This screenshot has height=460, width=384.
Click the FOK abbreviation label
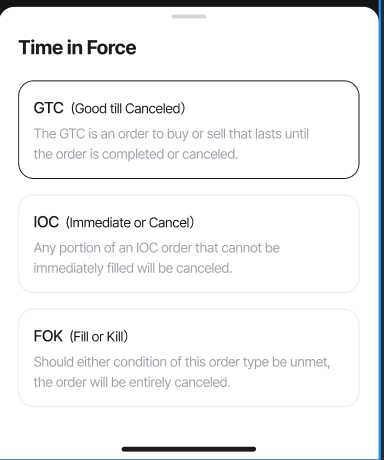(x=48, y=336)
